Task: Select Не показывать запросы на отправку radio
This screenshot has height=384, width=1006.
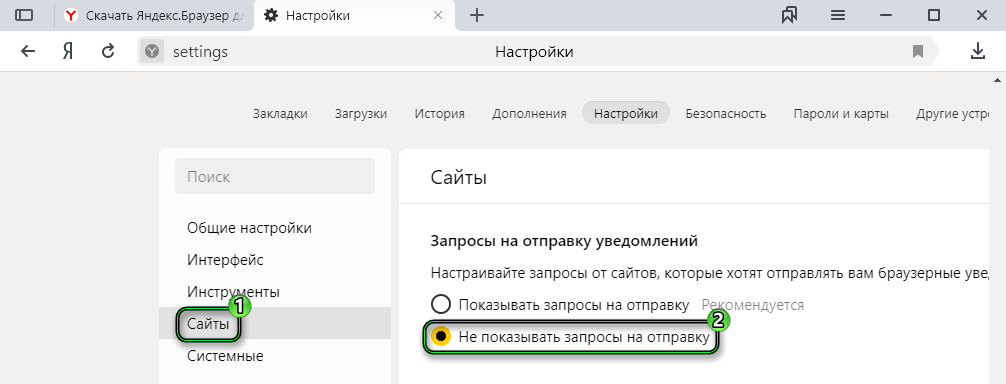Action: coord(441,337)
